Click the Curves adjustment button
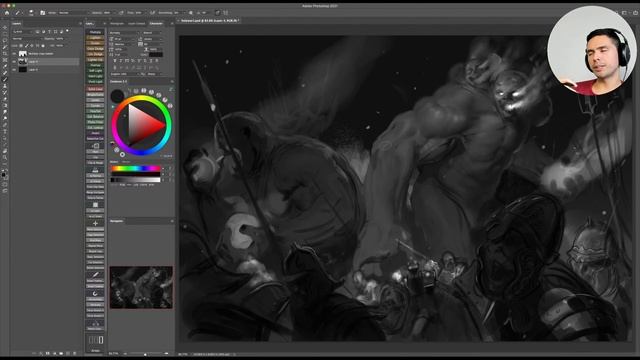The height and width of the screenshot is (360, 640). 95,105
